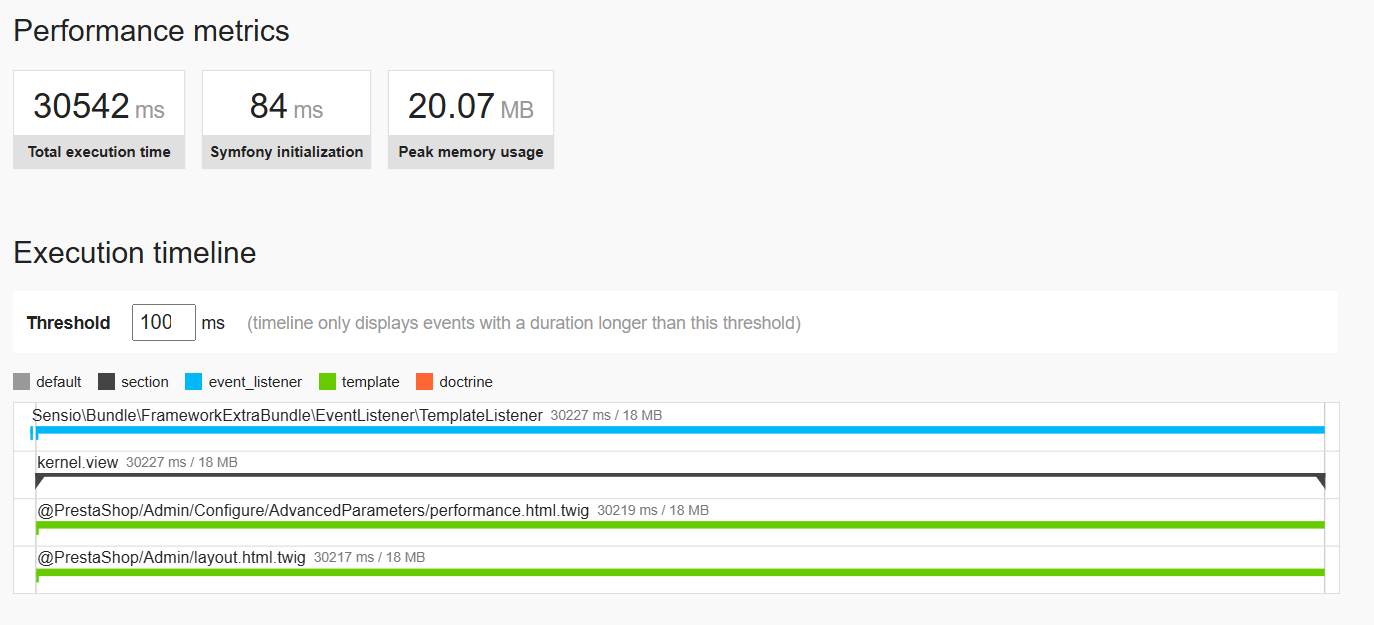The width and height of the screenshot is (1374, 625).
Task: Click the gray default legend swatch
Action: [x=22, y=381]
